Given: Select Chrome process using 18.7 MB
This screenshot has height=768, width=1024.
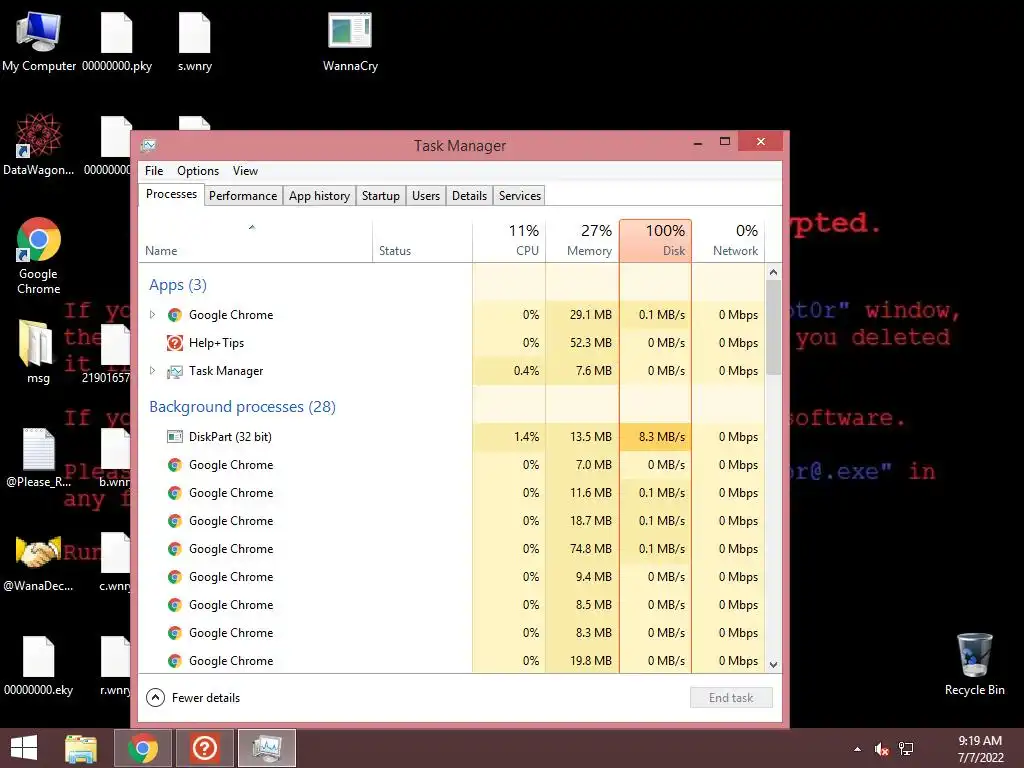Looking at the screenshot, I should [451, 520].
